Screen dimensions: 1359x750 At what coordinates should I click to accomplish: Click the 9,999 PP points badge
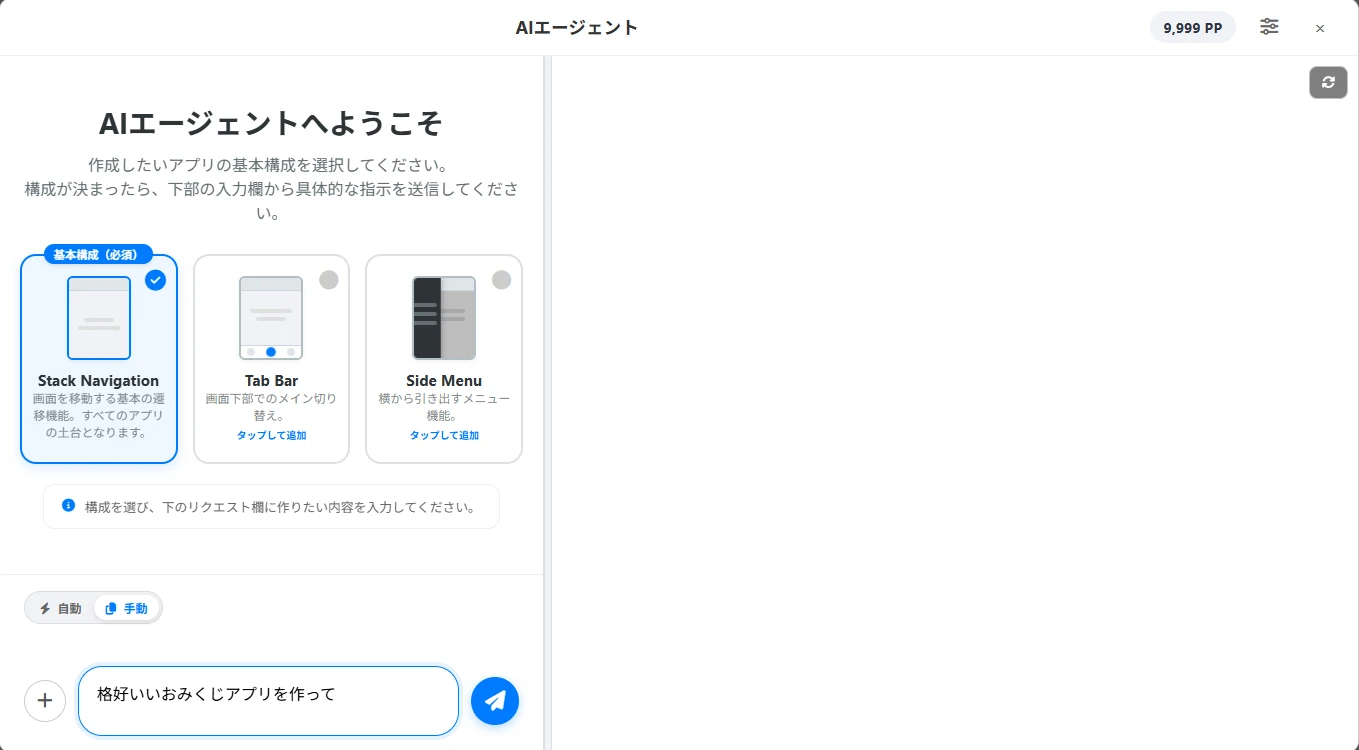tap(1192, 27)
